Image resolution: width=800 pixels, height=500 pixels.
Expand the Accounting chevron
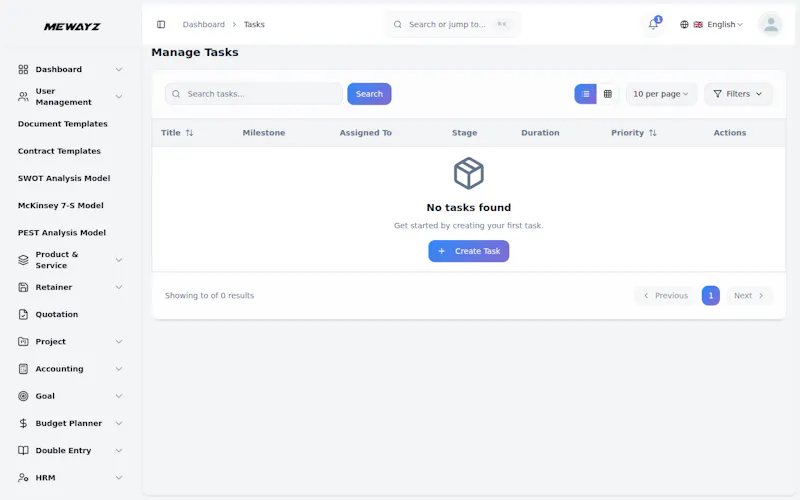(x=119, y=369)
